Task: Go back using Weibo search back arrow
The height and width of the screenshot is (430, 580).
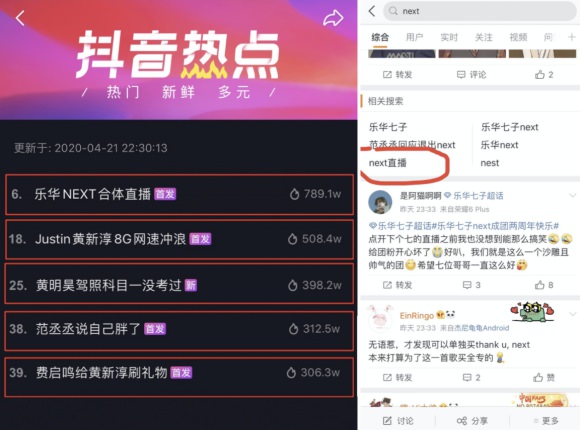Action: (x=372, y=11)
